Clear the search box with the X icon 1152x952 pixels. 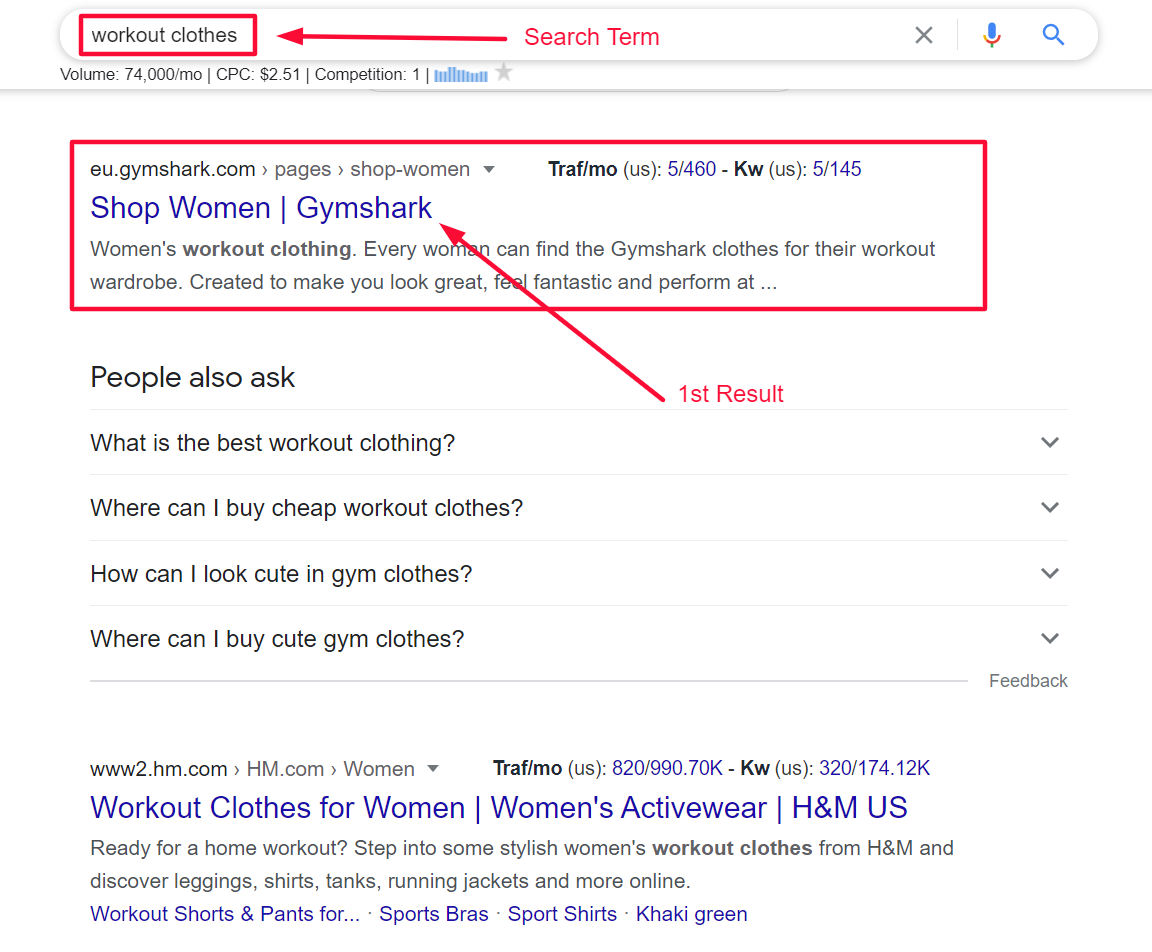click(924, 35)
